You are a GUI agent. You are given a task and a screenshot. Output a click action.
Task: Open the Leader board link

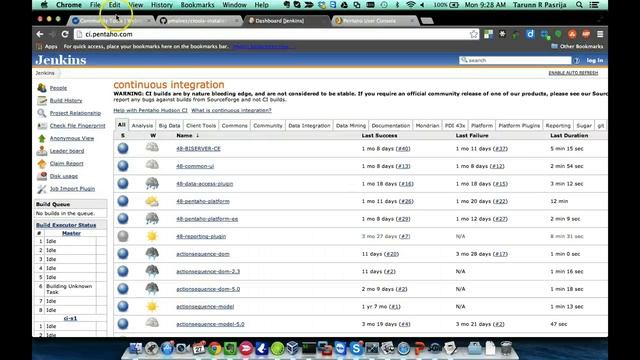point(67,151)
